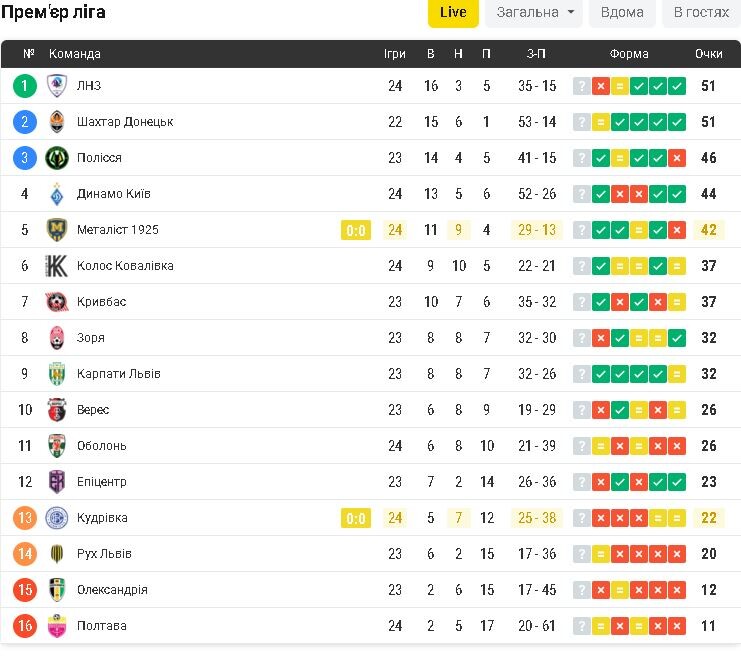Click the Шахтар Донецьк club crest
The width and height of the screenshot is (741, 668).
click(57, 122)
